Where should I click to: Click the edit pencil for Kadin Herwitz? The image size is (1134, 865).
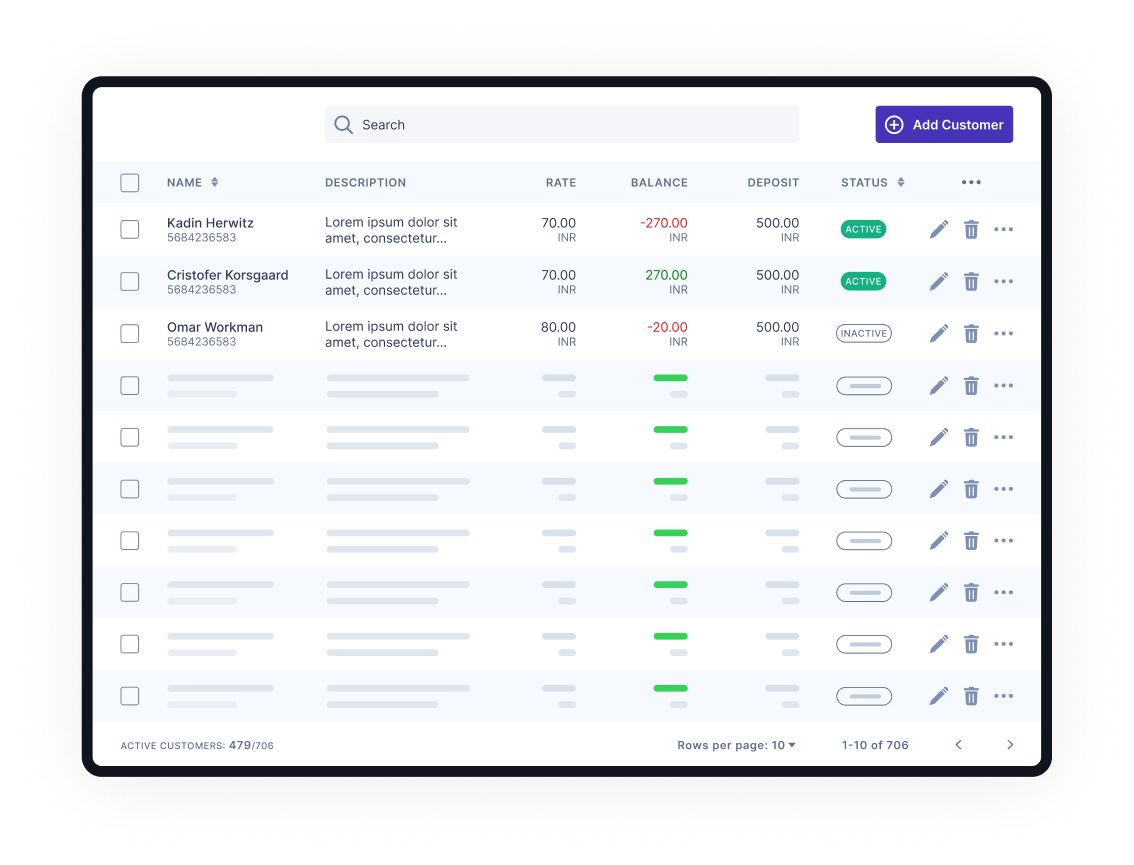(x=938, y=230)
